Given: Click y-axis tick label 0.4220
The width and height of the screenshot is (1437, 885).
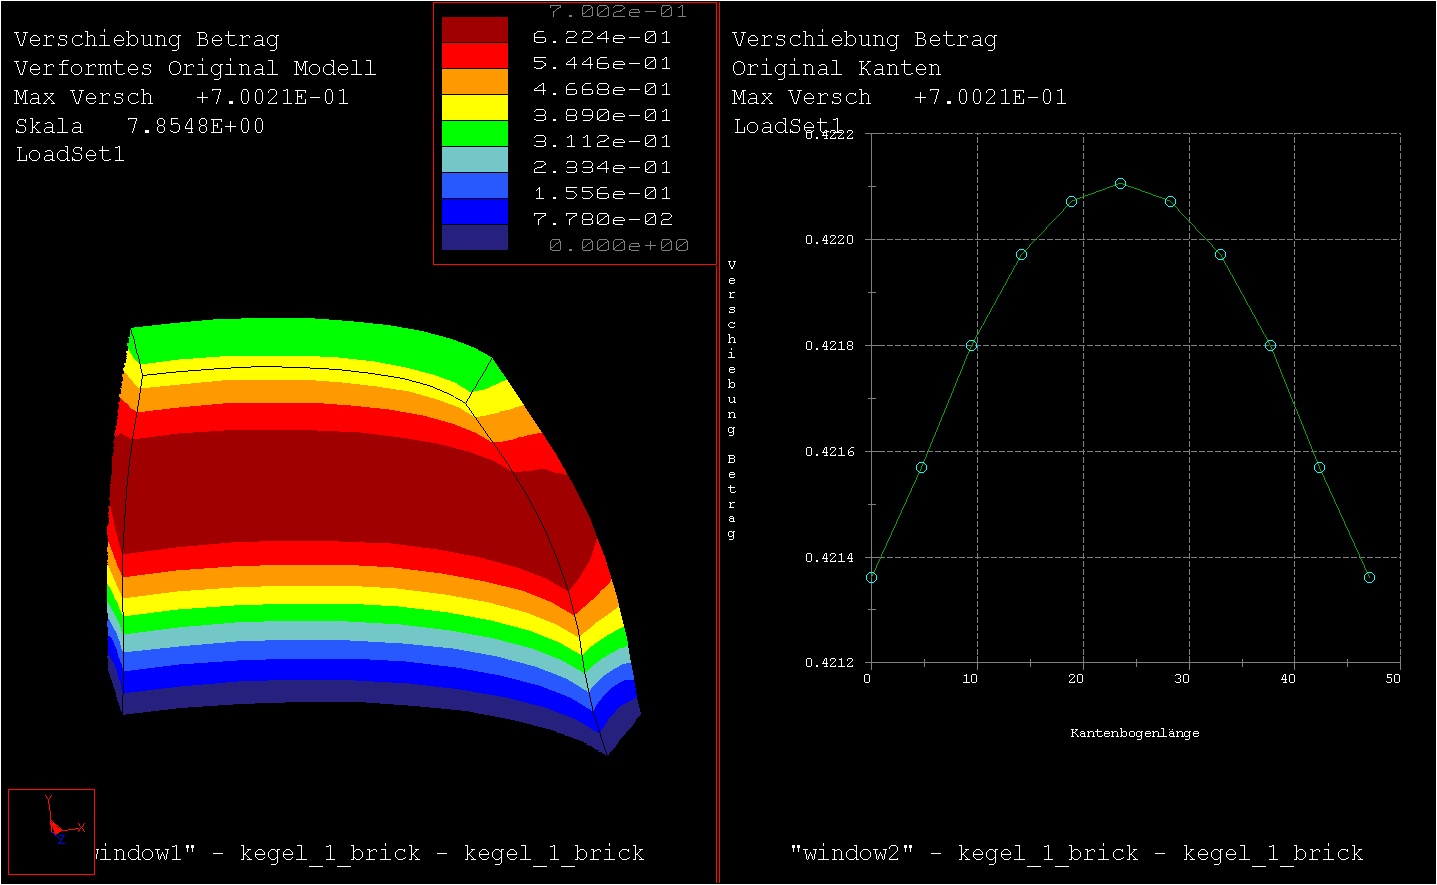Looking at the screenshot, I should (x=829, y=240).
